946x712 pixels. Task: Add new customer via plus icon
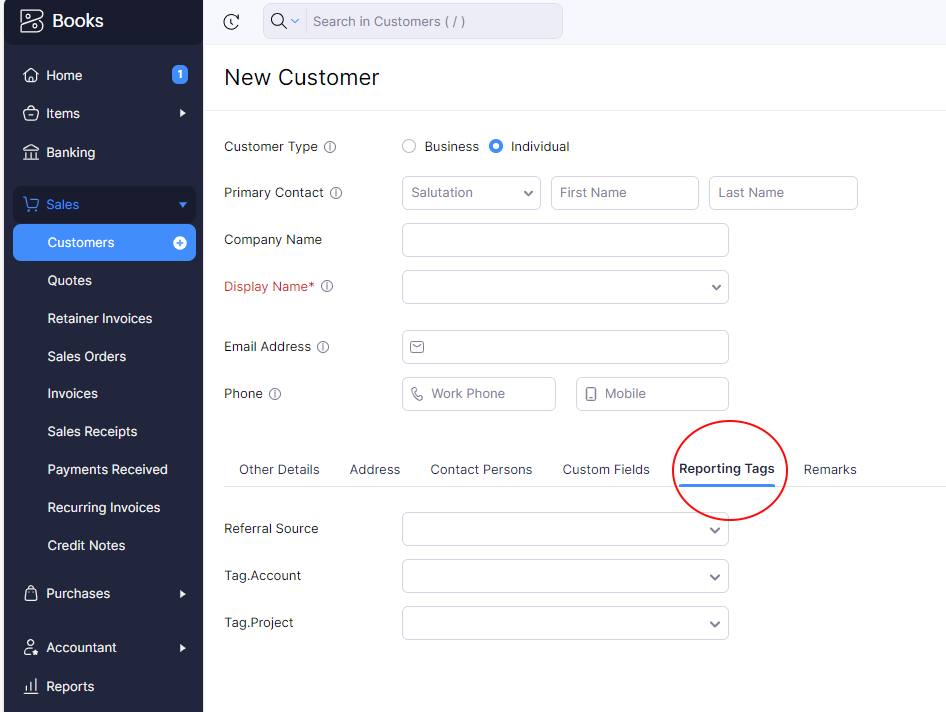(x=180, y=243)
